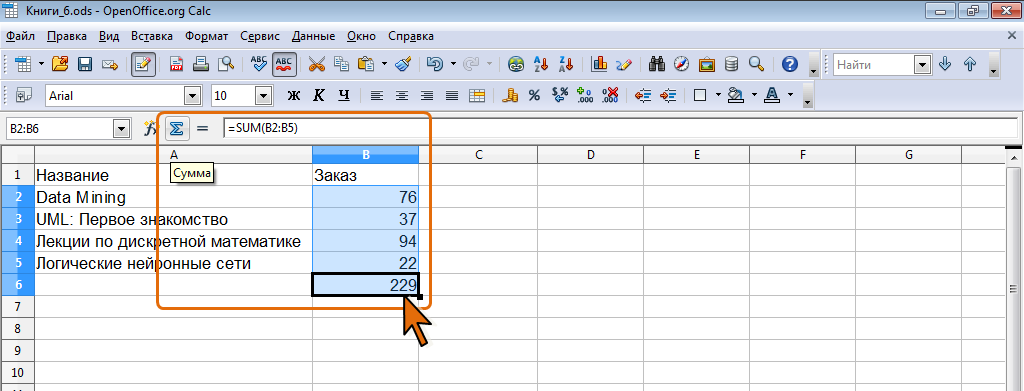Expand the Paste options dropdown arrow
This screenshot has height=391, width=1024.
384,64
